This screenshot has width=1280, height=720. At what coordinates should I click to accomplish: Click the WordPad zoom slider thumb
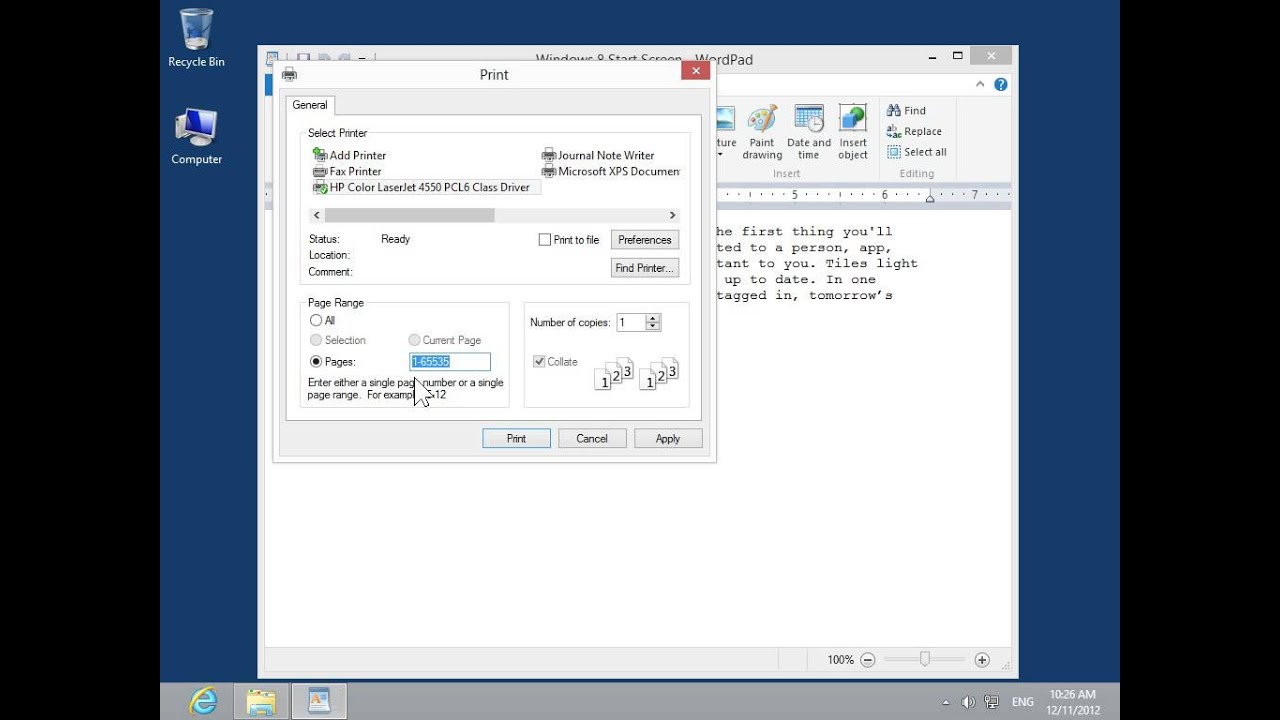[x=925, y=659]
